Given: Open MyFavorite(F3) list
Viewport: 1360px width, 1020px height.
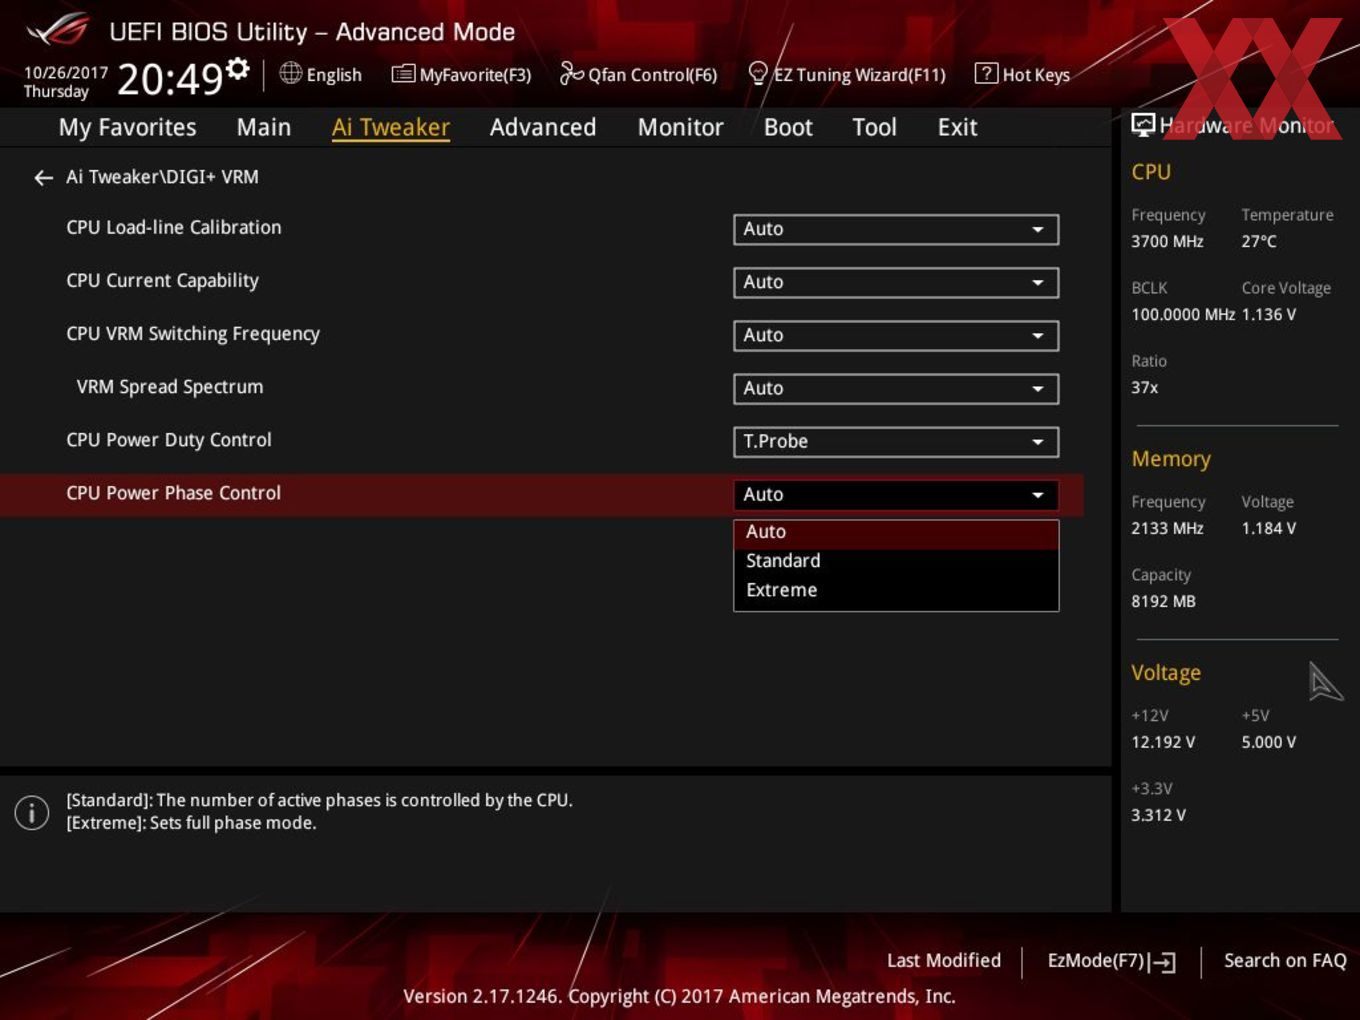Looking at the screenshot, I should coord(461,74).
